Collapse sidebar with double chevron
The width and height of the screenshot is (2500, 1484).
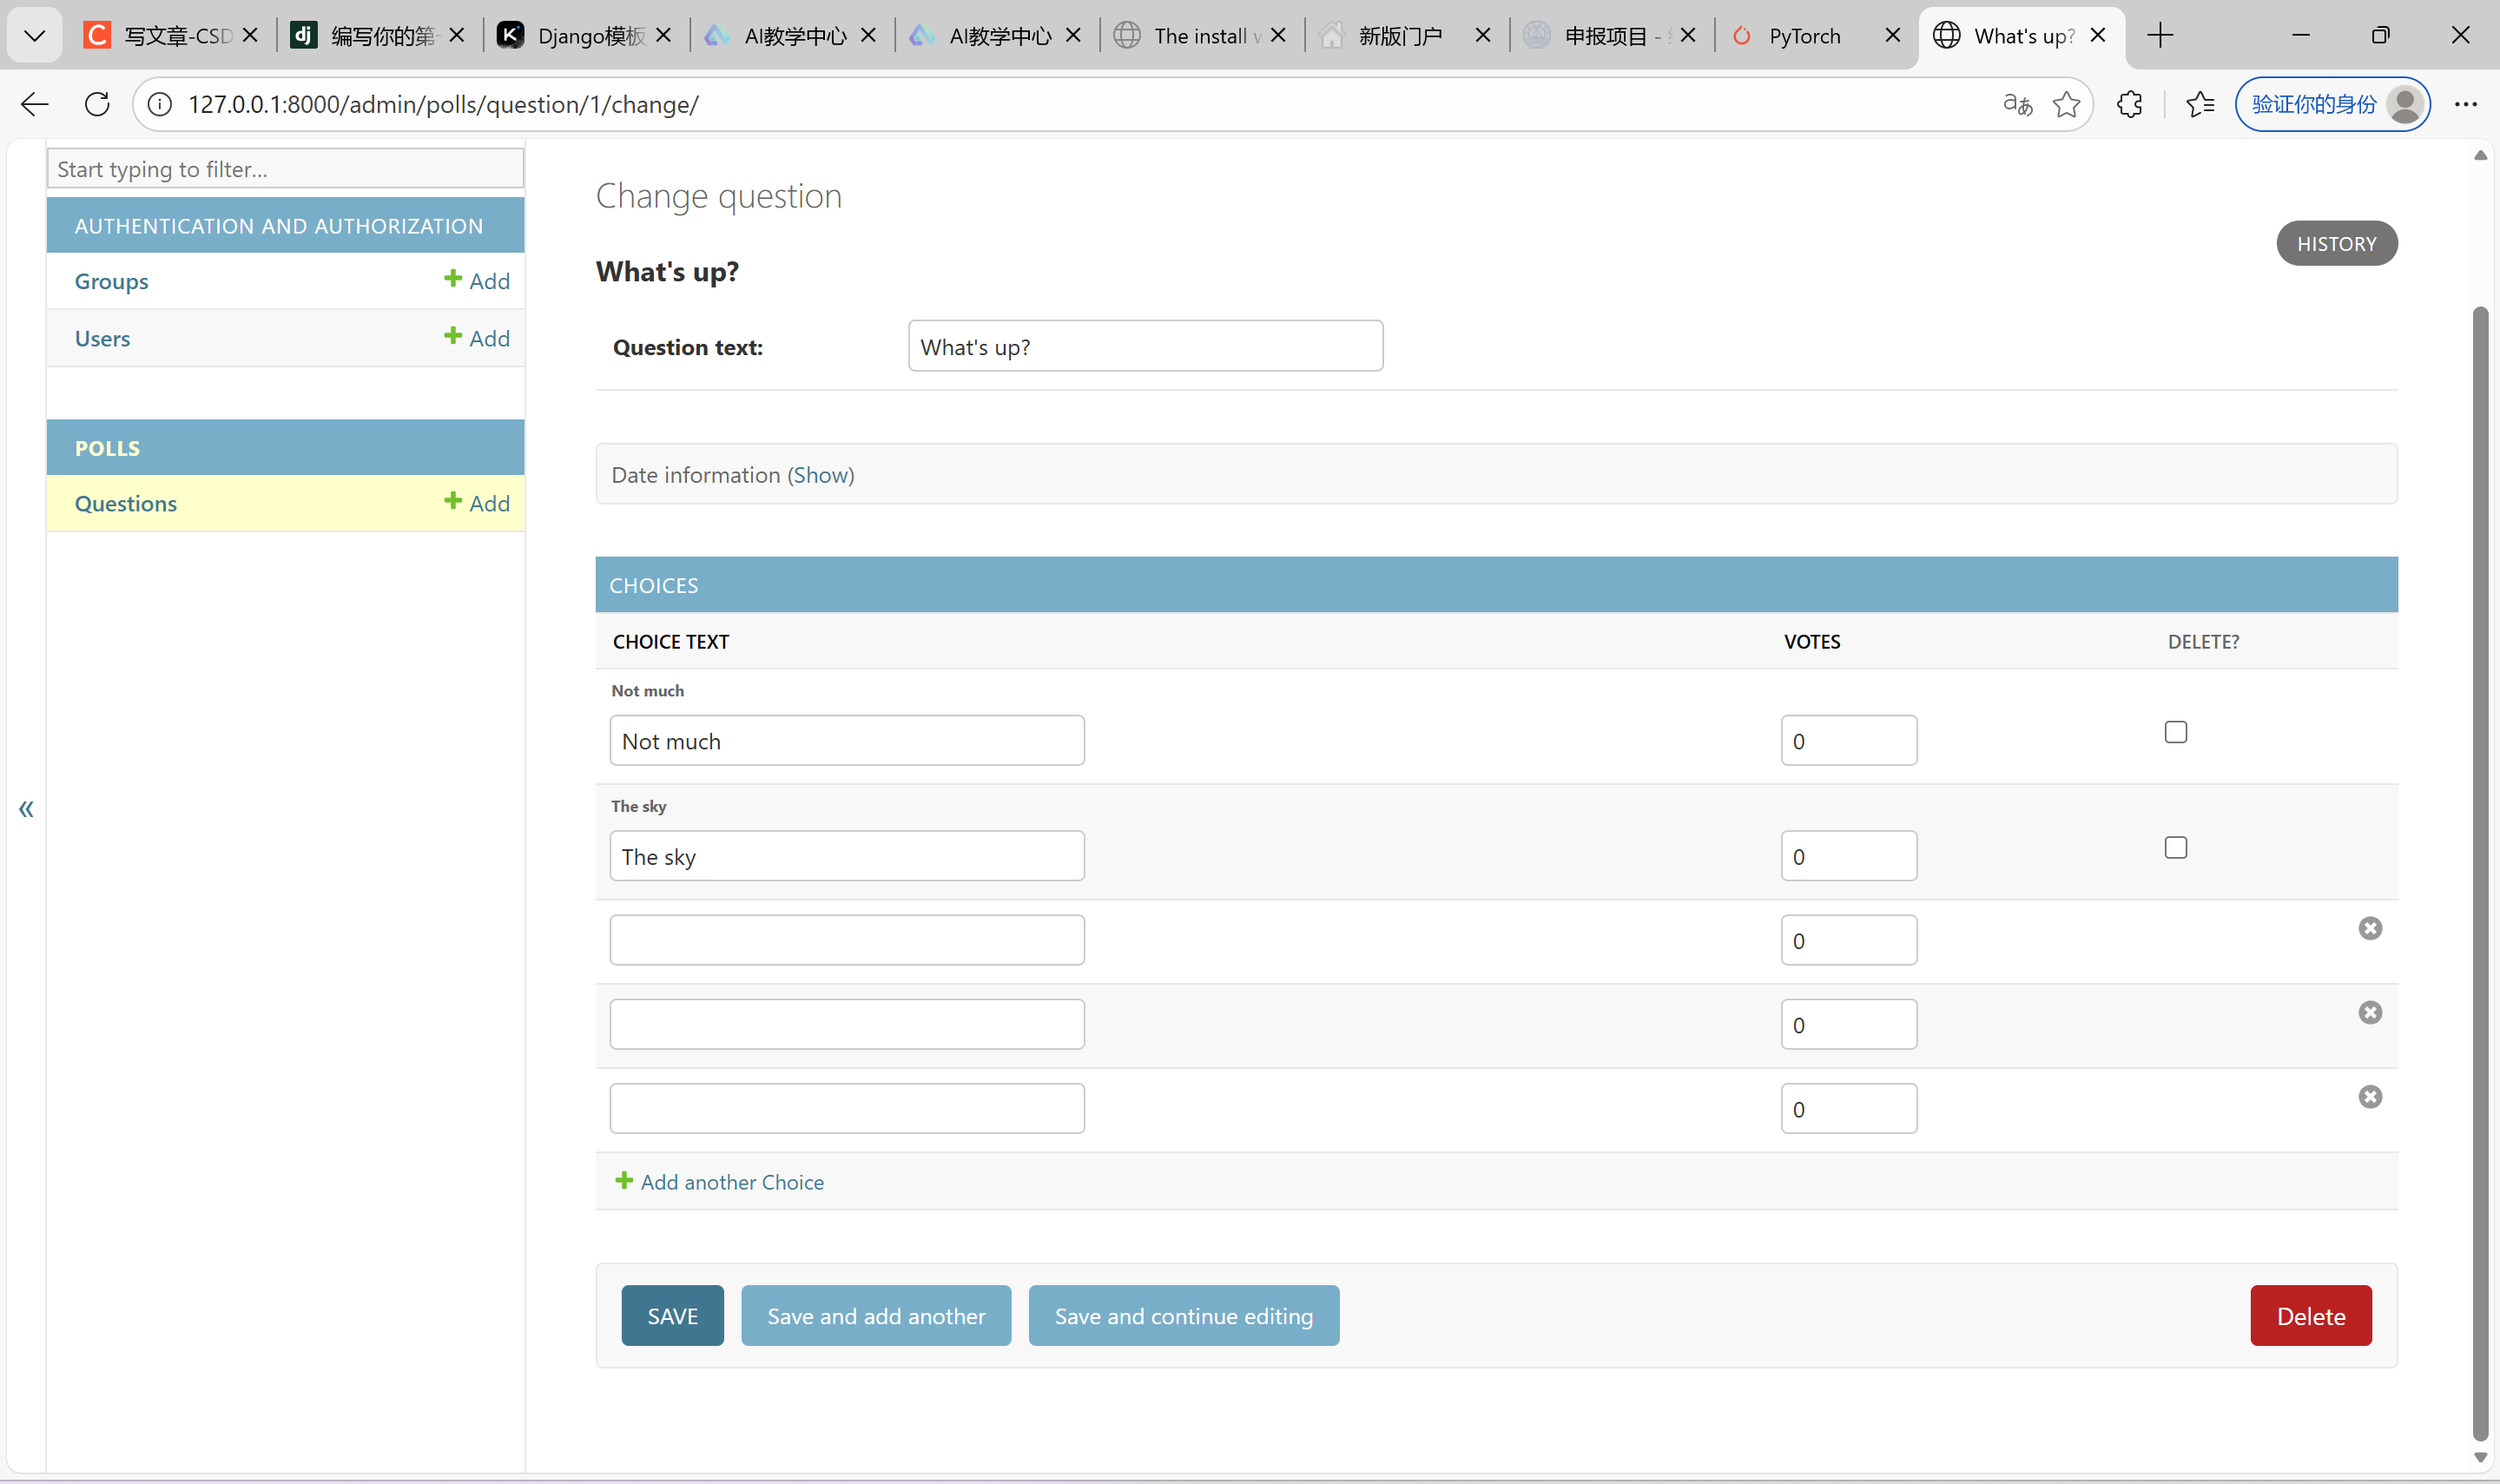tap(26, 808)
